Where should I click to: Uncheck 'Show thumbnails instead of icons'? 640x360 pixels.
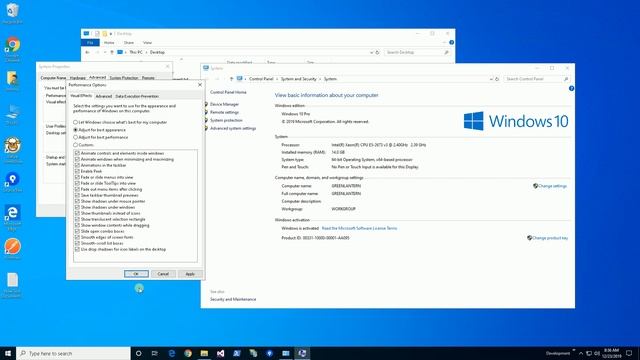tap(77, 213)
